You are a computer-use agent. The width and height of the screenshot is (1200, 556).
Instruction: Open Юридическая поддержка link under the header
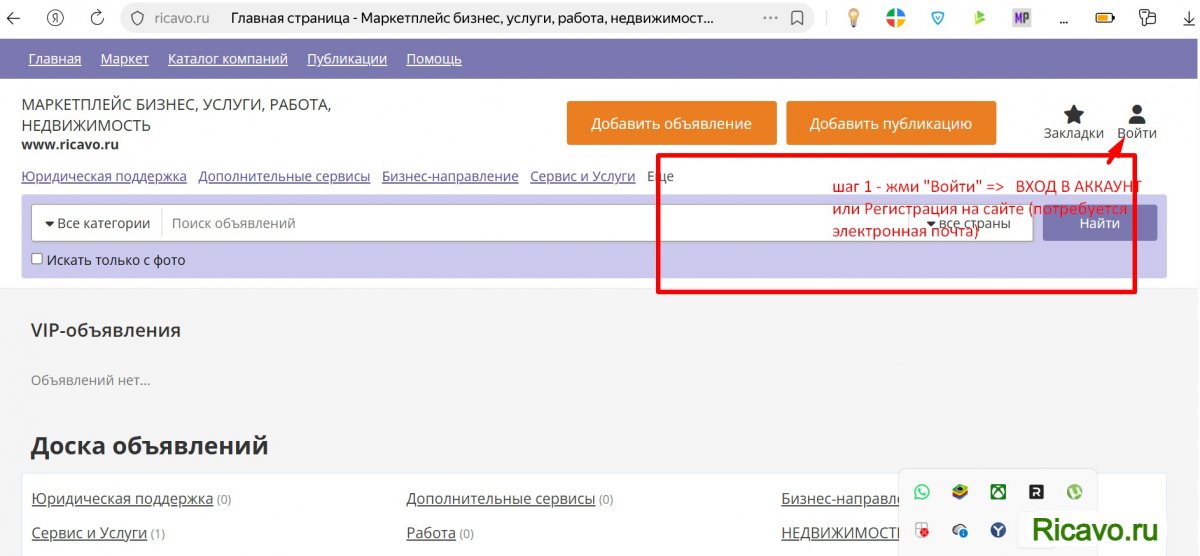click(104, 176)
